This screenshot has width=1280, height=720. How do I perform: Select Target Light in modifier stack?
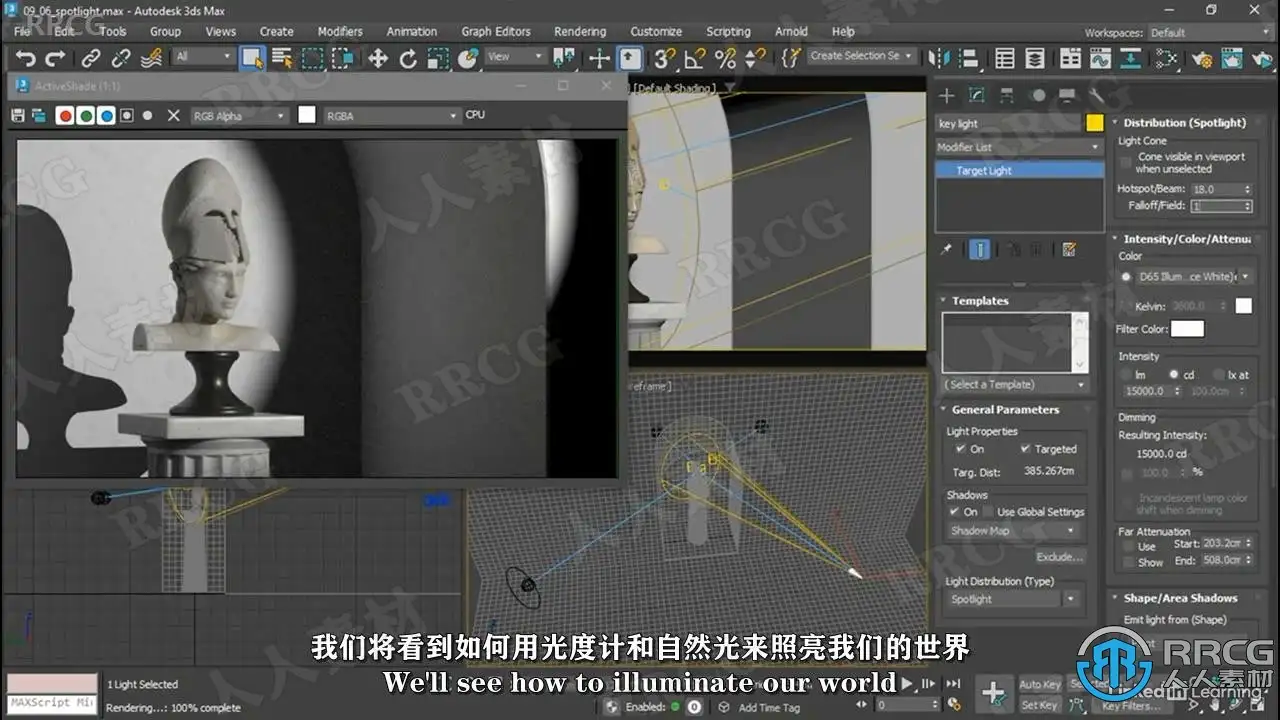click(1018, 171)
